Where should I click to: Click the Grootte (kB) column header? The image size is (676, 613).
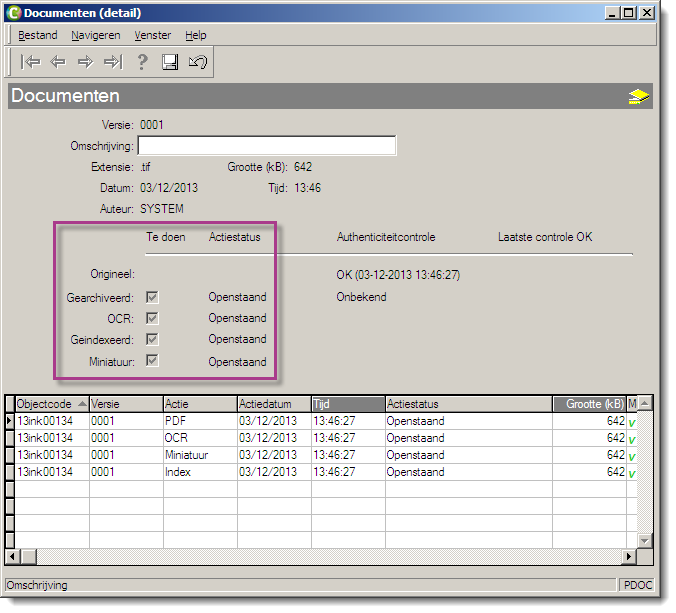(x=589, y=404)
